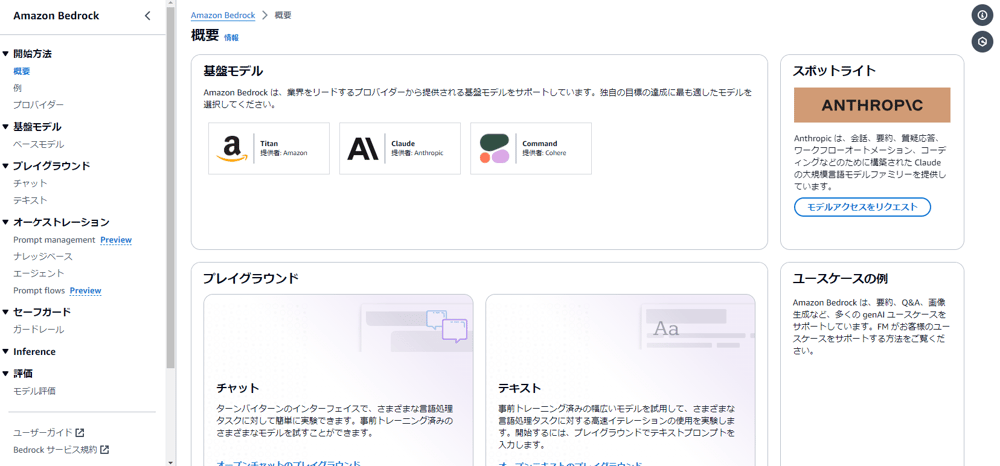Screen dimensions: 1000x466
Task: Select the Anthropic Claude logo
Action: 362,149
